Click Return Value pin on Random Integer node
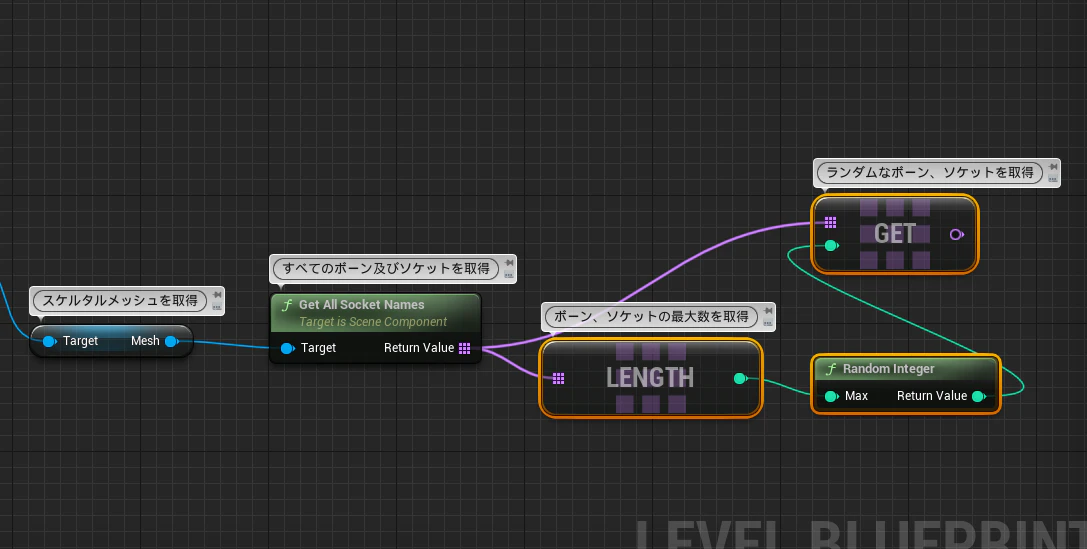This screenshot has height=549, width=1087. [x=979, y=396]
